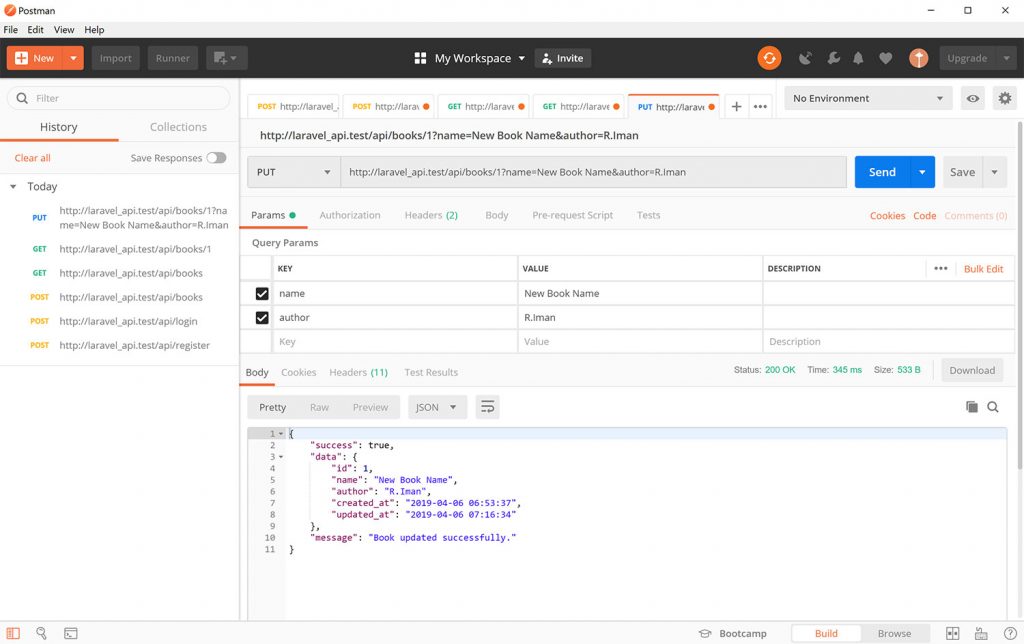Open the Upgrade dropdown arrow

[x=1006, y=58]
